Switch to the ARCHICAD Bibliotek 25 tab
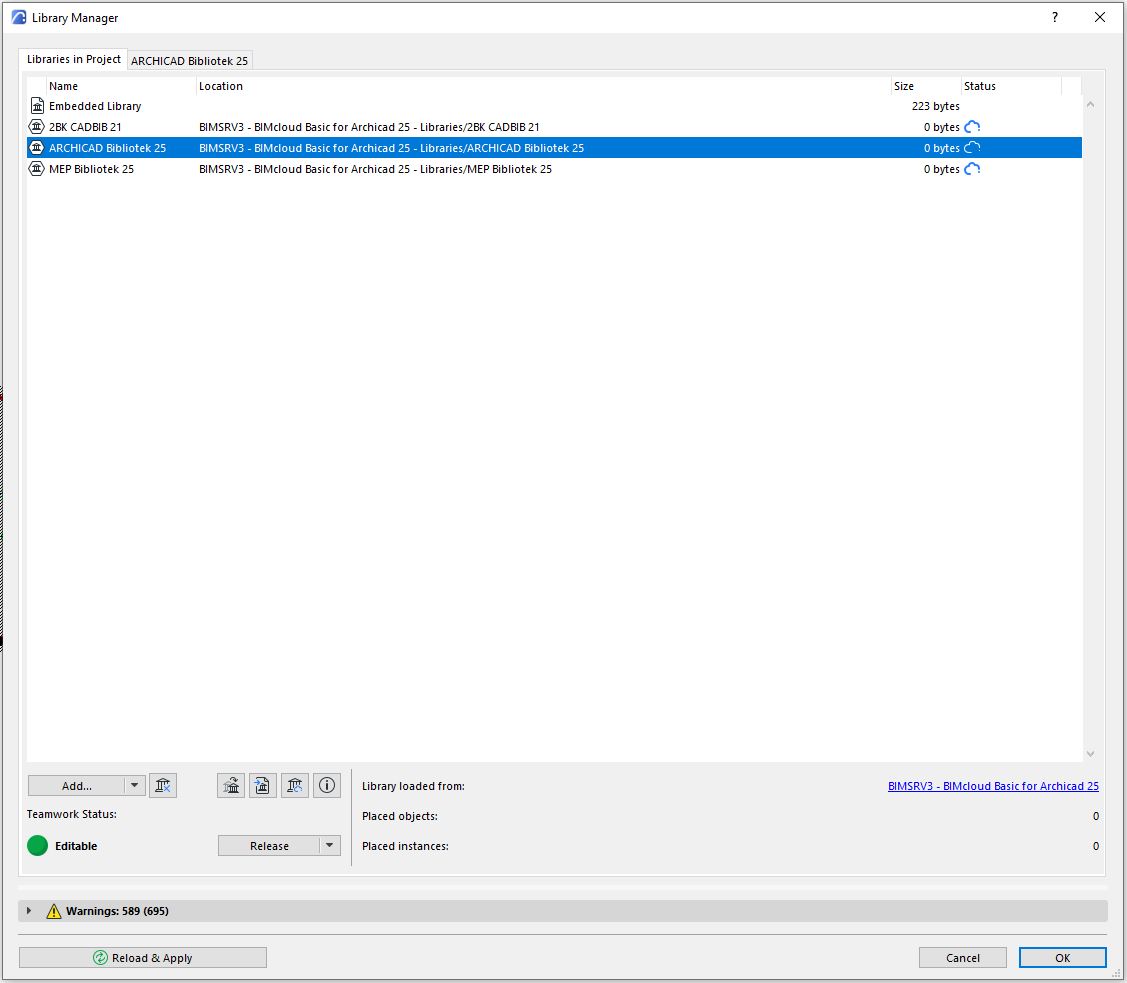Image resolution: width=1127 pixels, height=983 pixels. pos(189,61)
